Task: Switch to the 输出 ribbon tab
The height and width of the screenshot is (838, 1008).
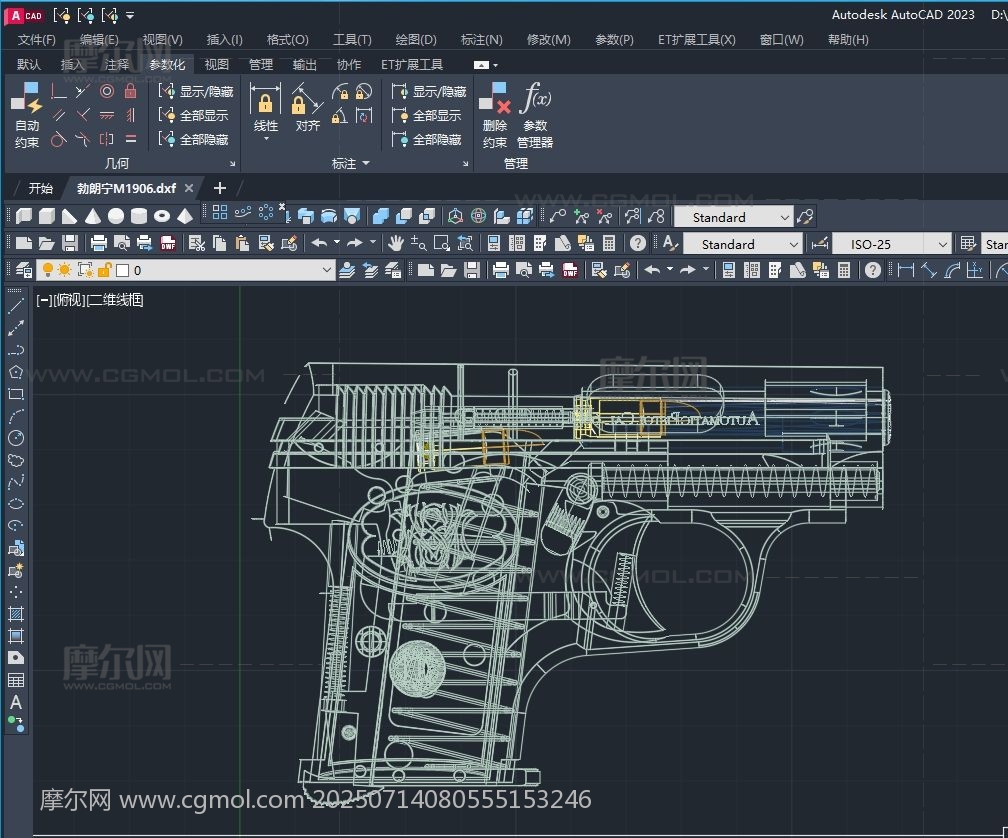Action: pos(305,64)
